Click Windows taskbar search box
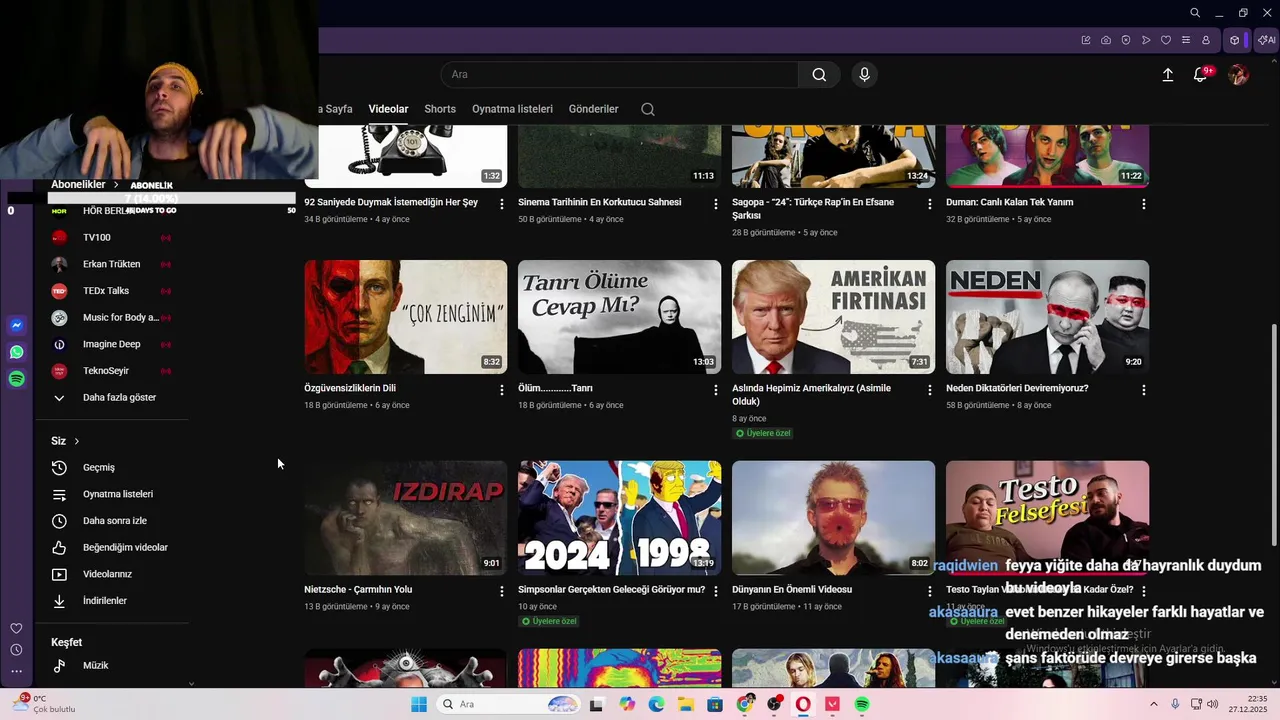Screen dimensions: 1280x720 tap(509, 705)
